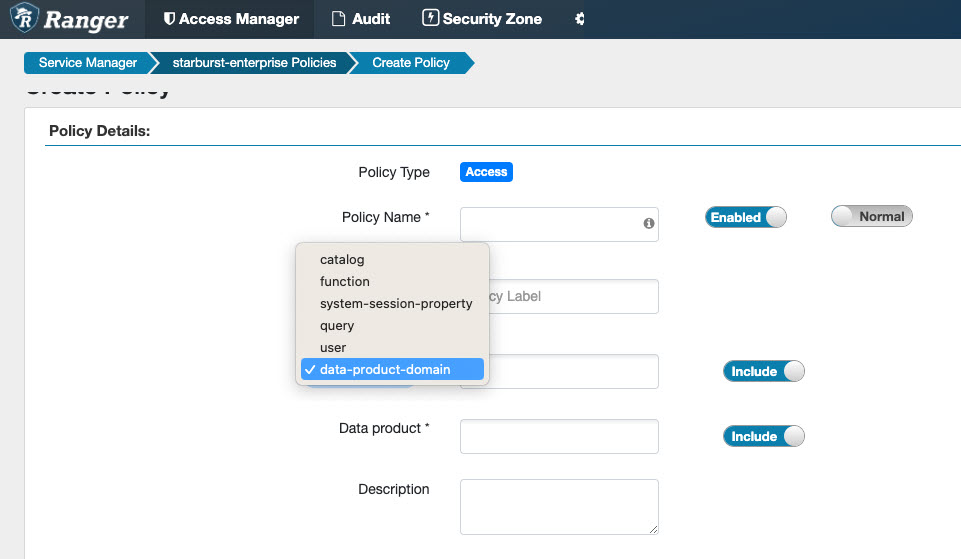Select data-product-domain checked option

click(392, 370)
